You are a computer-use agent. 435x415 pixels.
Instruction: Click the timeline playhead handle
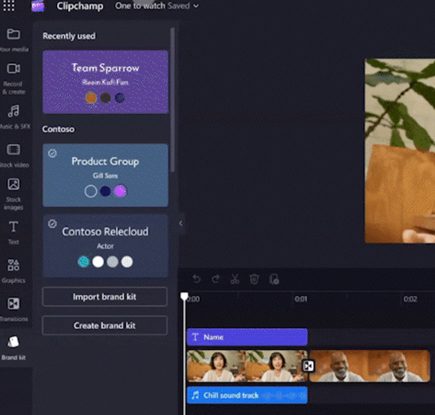184,296
